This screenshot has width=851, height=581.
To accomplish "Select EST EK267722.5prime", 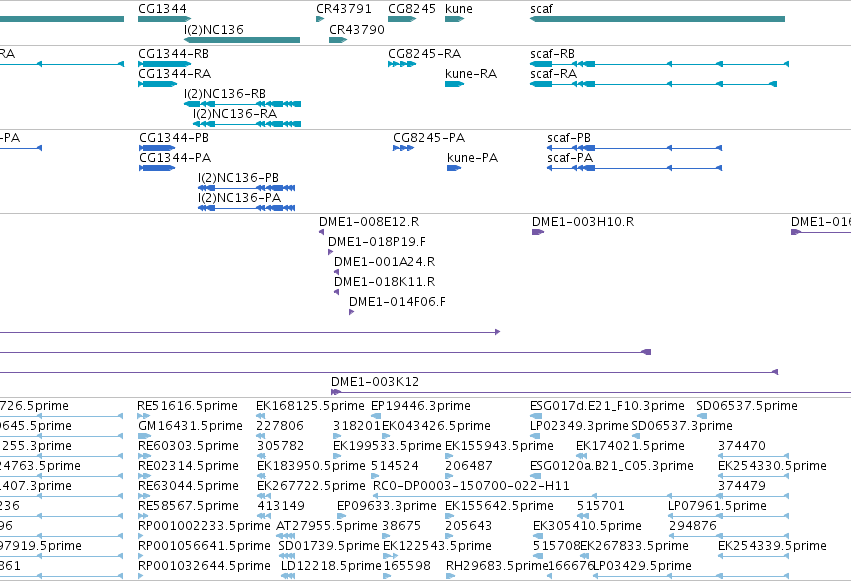I will pyautogui.click(x=312, y=486).
